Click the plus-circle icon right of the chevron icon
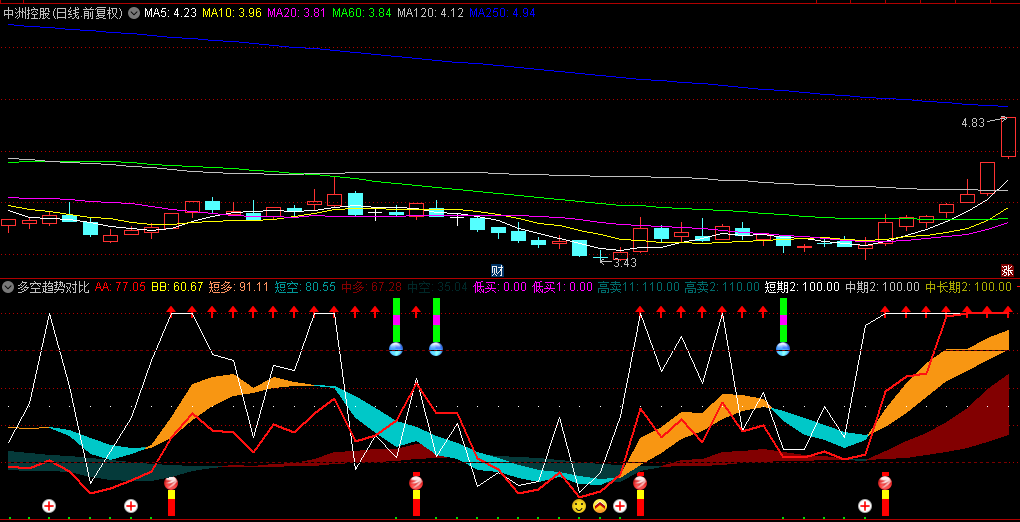 (620, 506)
